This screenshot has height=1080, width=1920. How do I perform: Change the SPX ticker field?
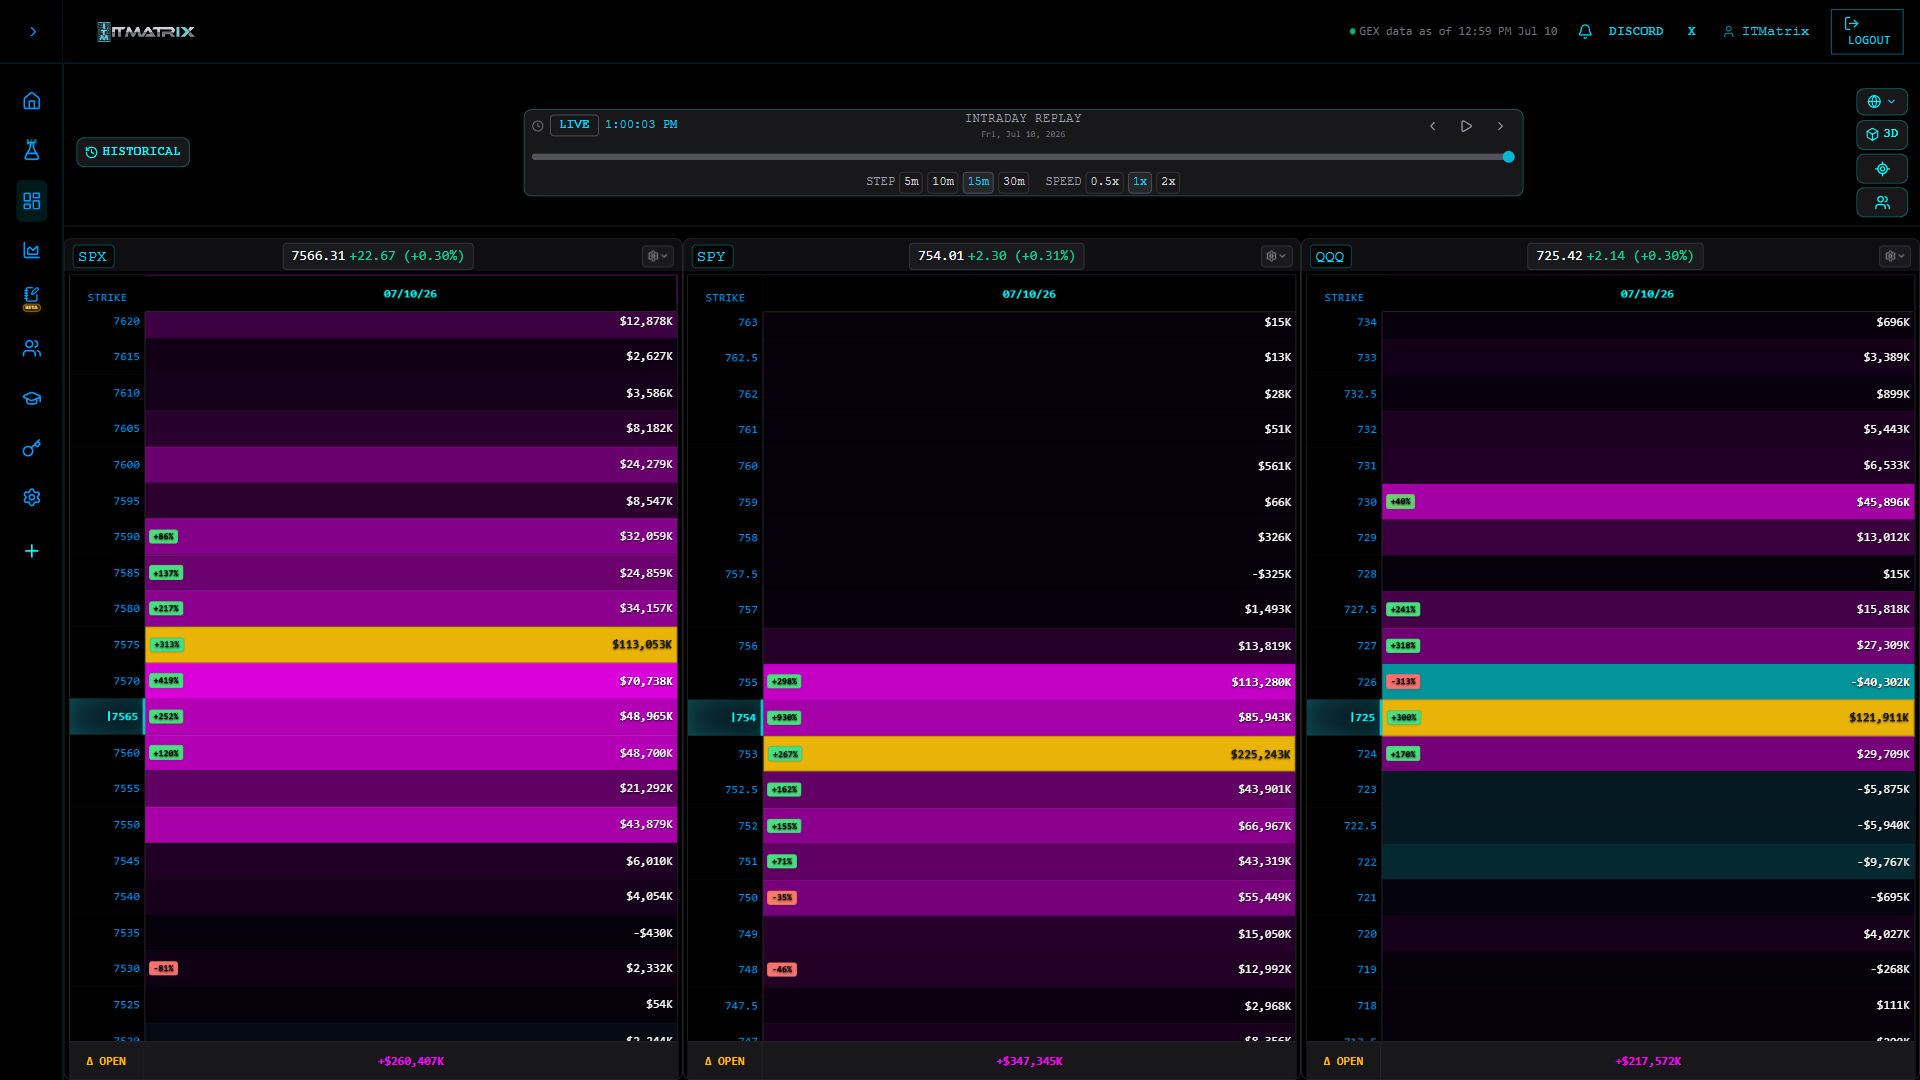pyautogui.click(x=93, y=257)
